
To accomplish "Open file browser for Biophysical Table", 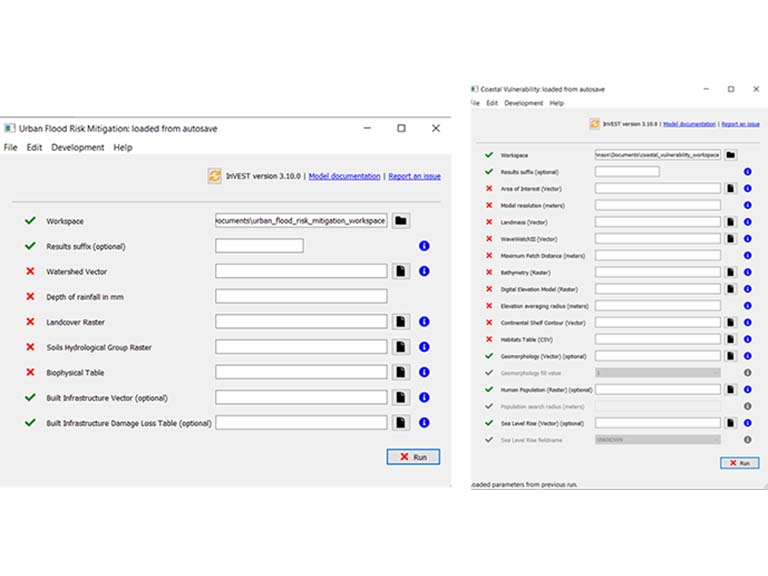I will [x=401, y=372].
